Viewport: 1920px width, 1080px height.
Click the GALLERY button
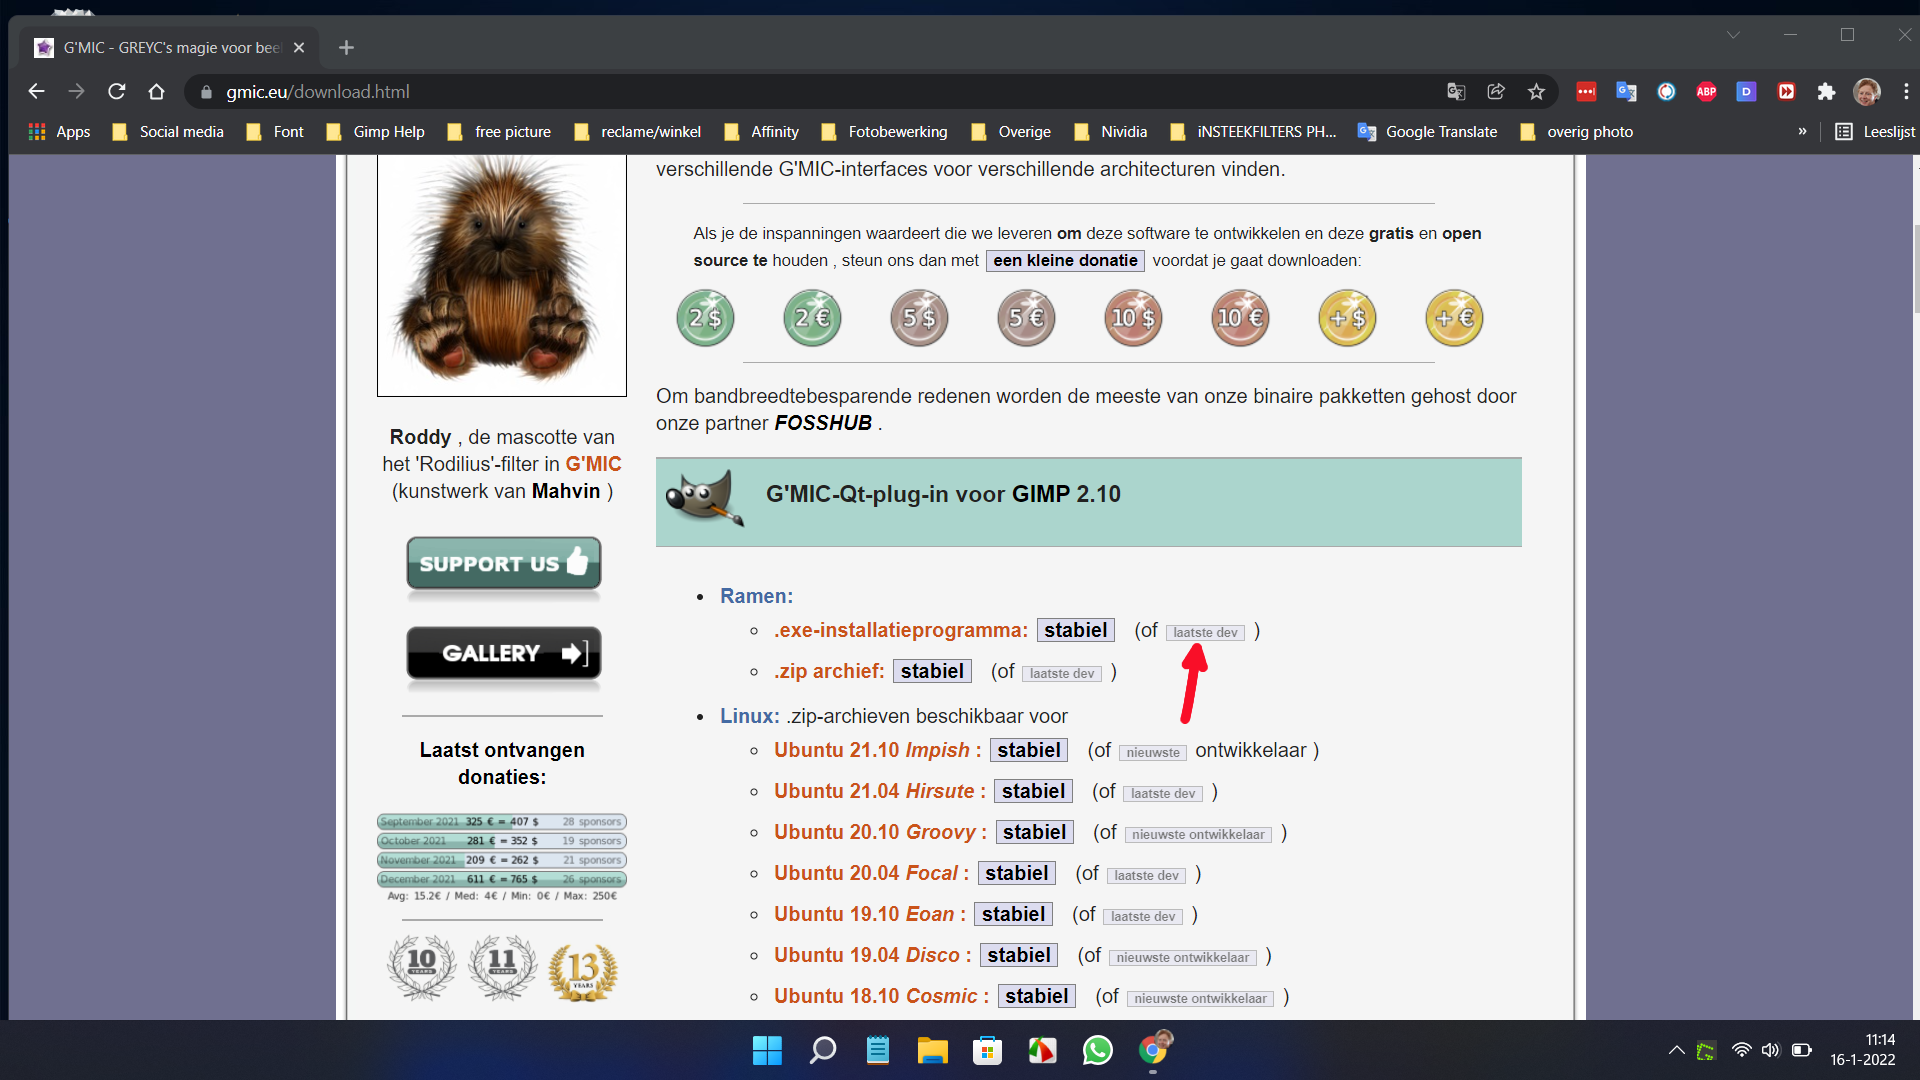click(504, 653)
